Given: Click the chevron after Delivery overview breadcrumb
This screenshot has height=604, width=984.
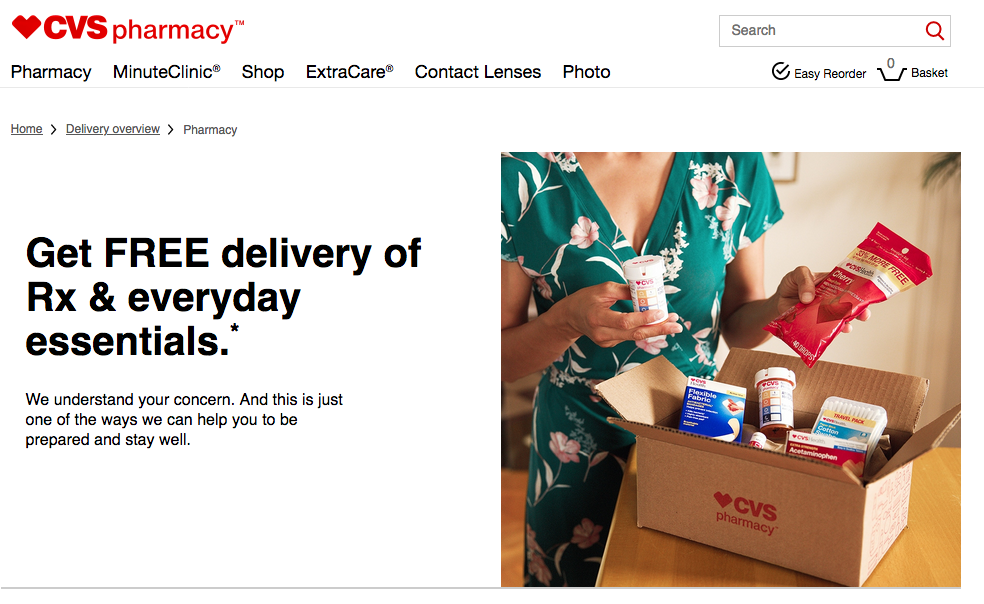Looking at the screenshot, I should (170, 129).
